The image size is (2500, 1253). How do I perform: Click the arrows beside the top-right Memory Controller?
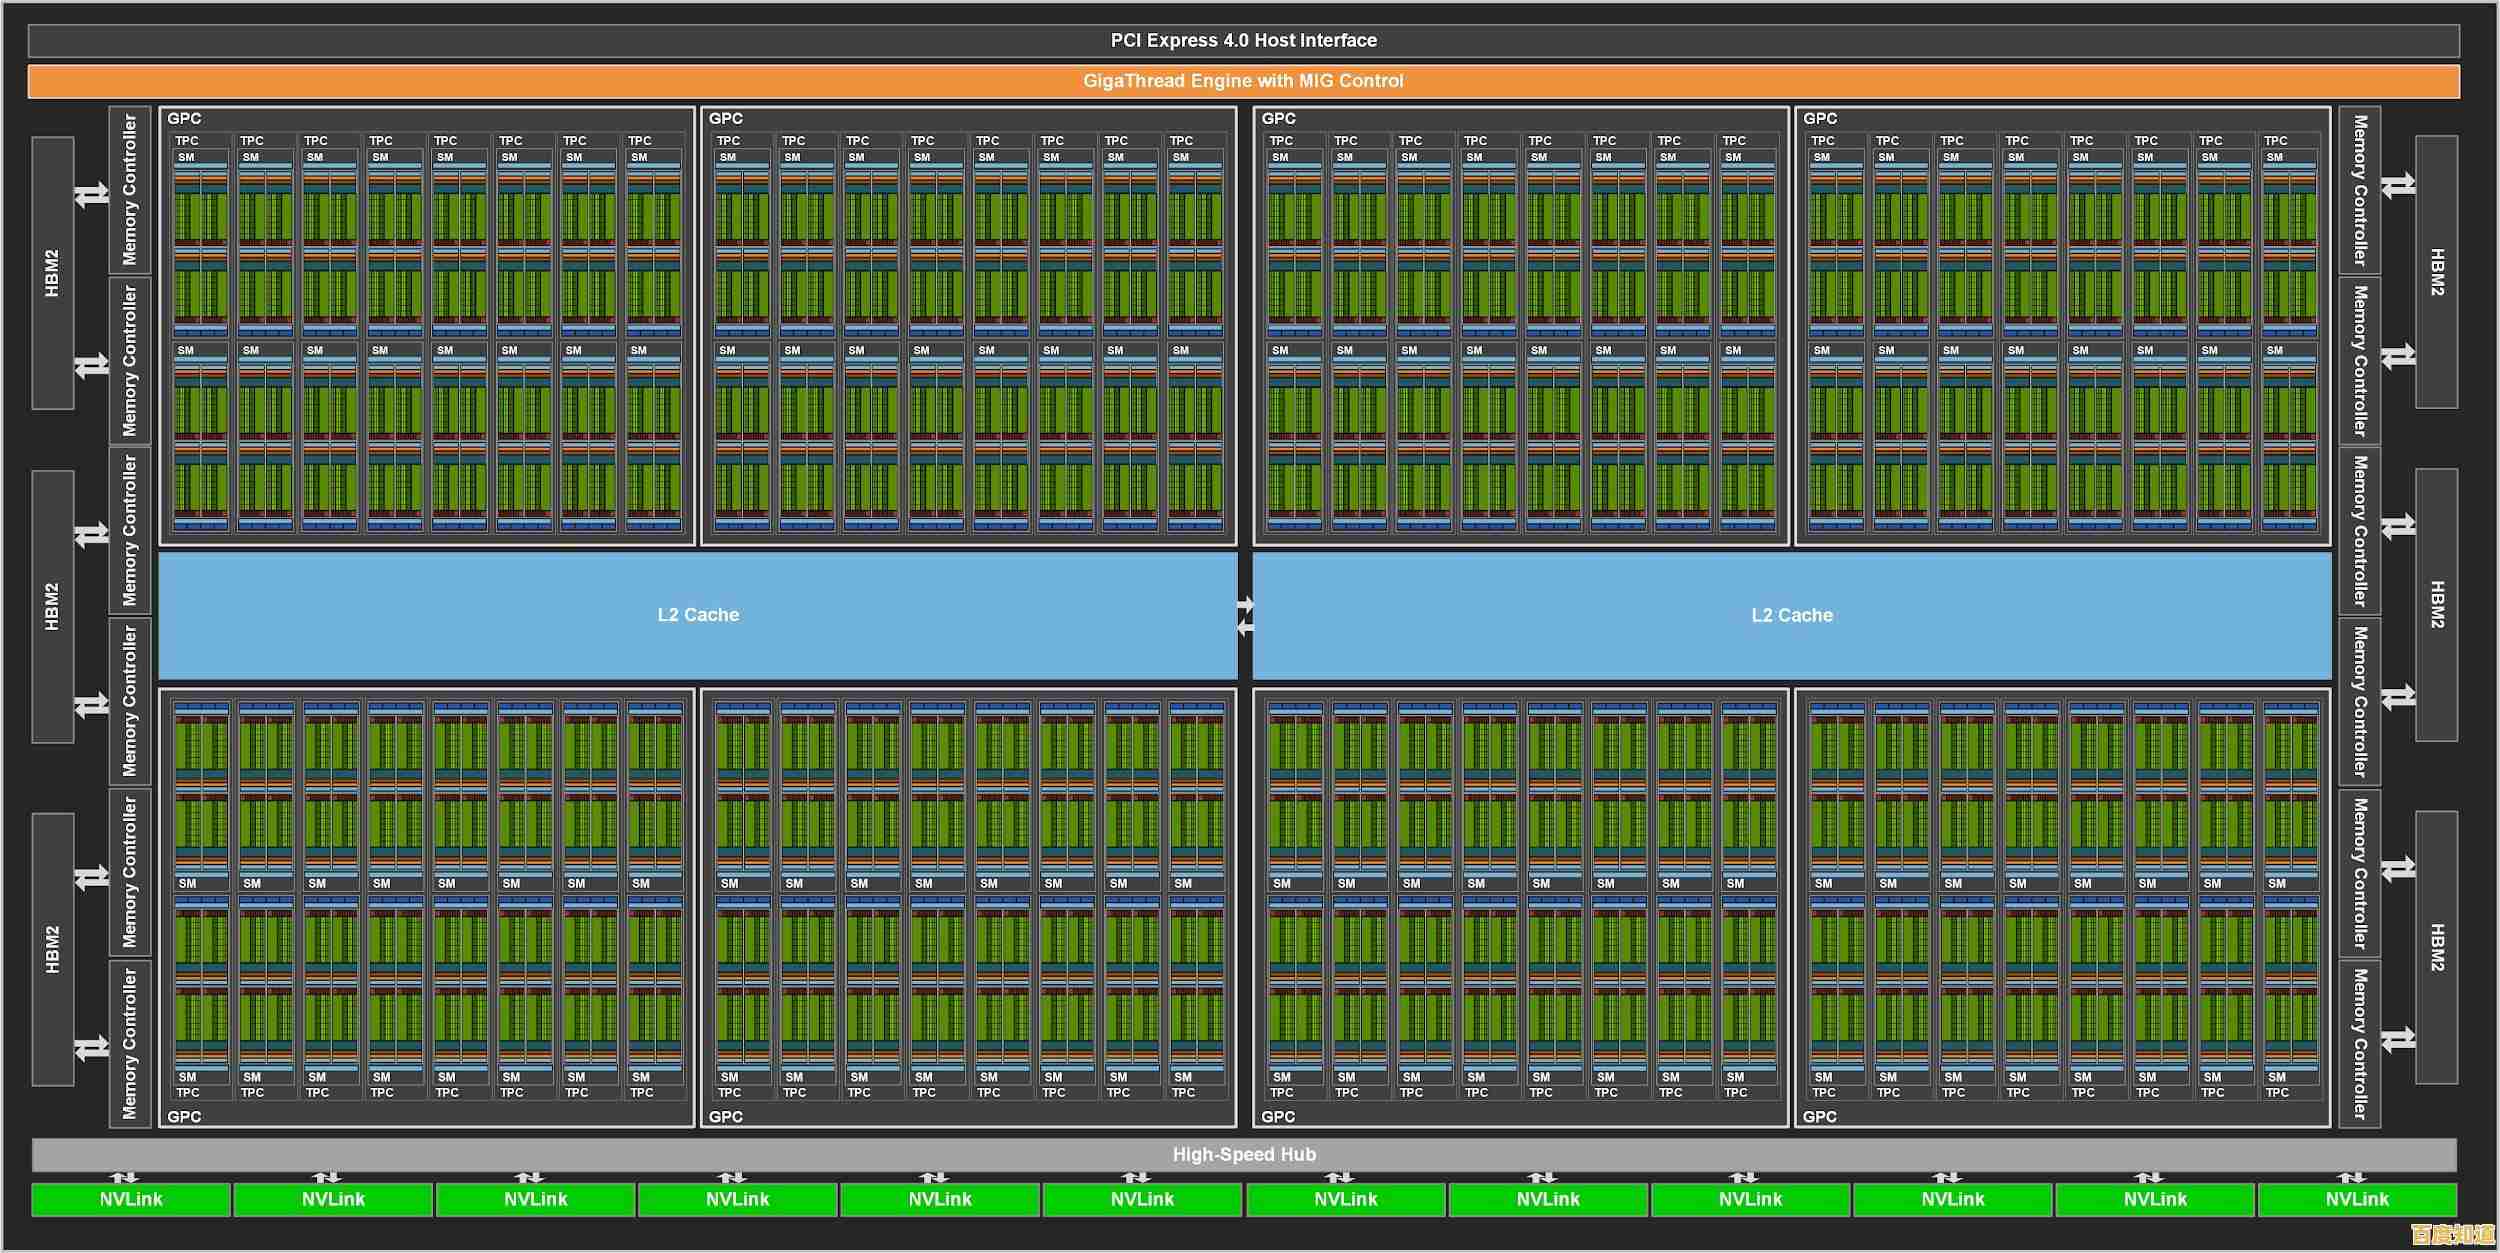2397,185
